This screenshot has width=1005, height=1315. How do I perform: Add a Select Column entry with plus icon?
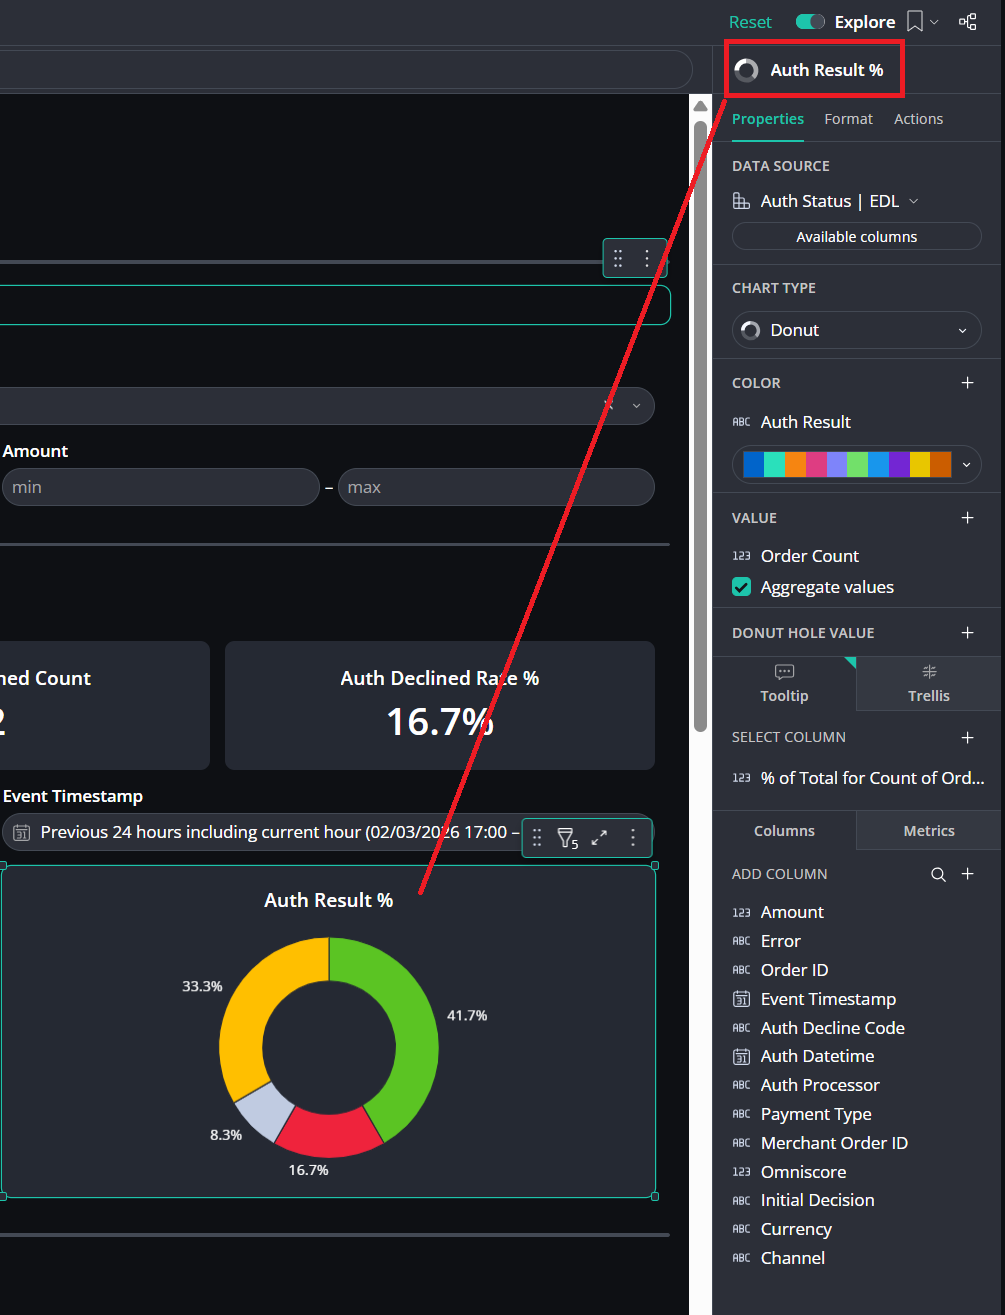click(967, 738)
